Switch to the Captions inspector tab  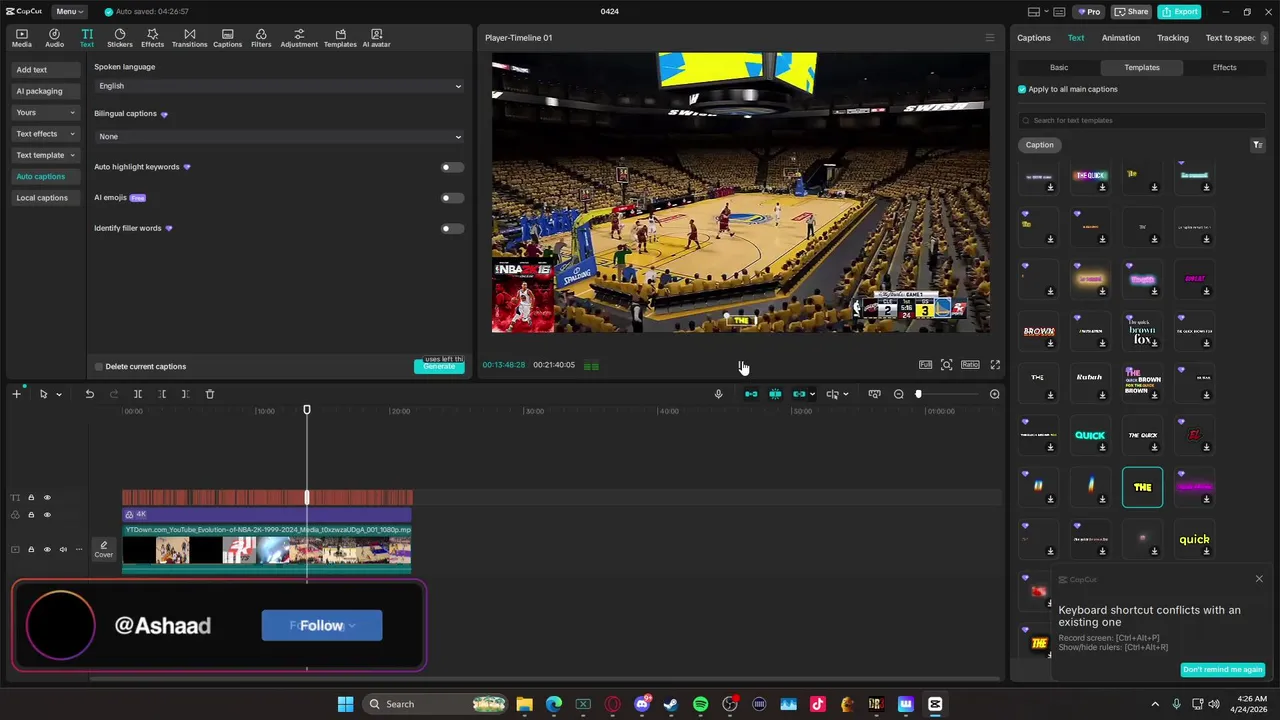pyautogui.click(x=1034, y=38)
